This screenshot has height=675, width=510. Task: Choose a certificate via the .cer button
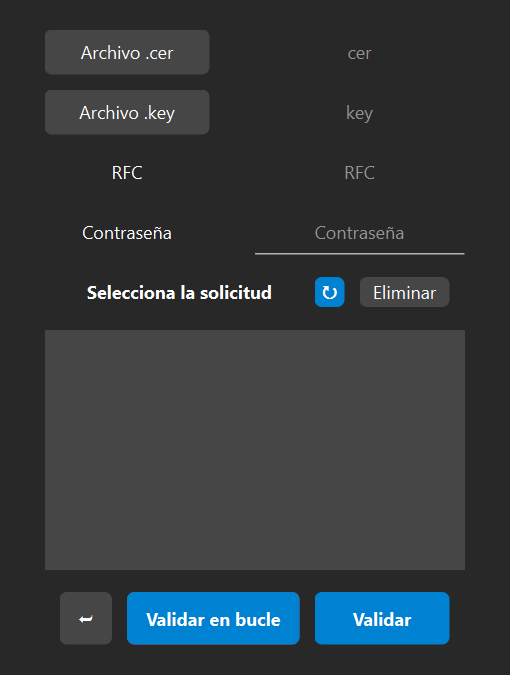[x=127, y=53]
